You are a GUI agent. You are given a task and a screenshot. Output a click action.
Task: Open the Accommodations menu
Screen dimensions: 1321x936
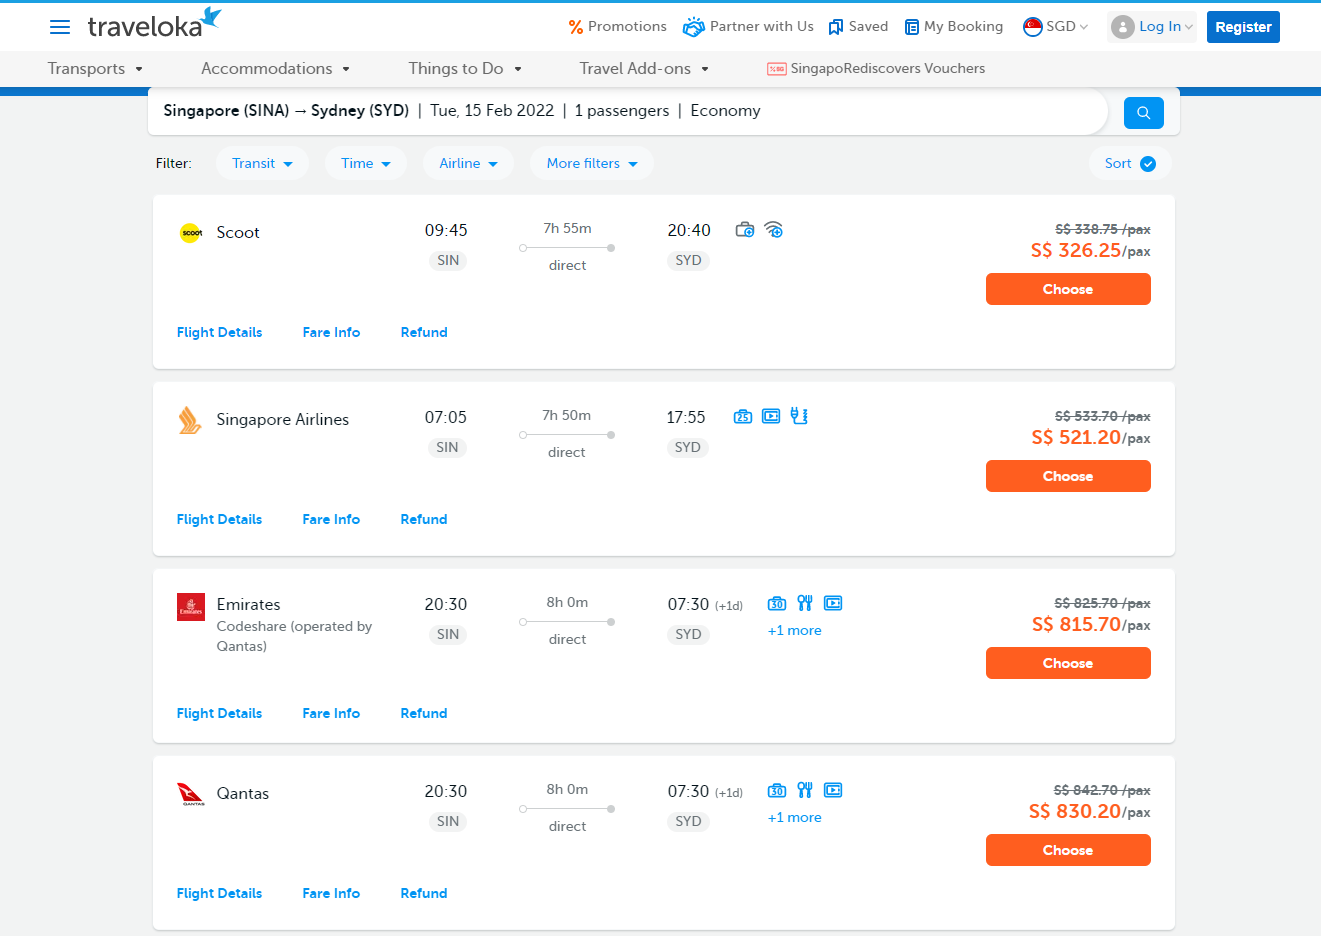point(275,69)
